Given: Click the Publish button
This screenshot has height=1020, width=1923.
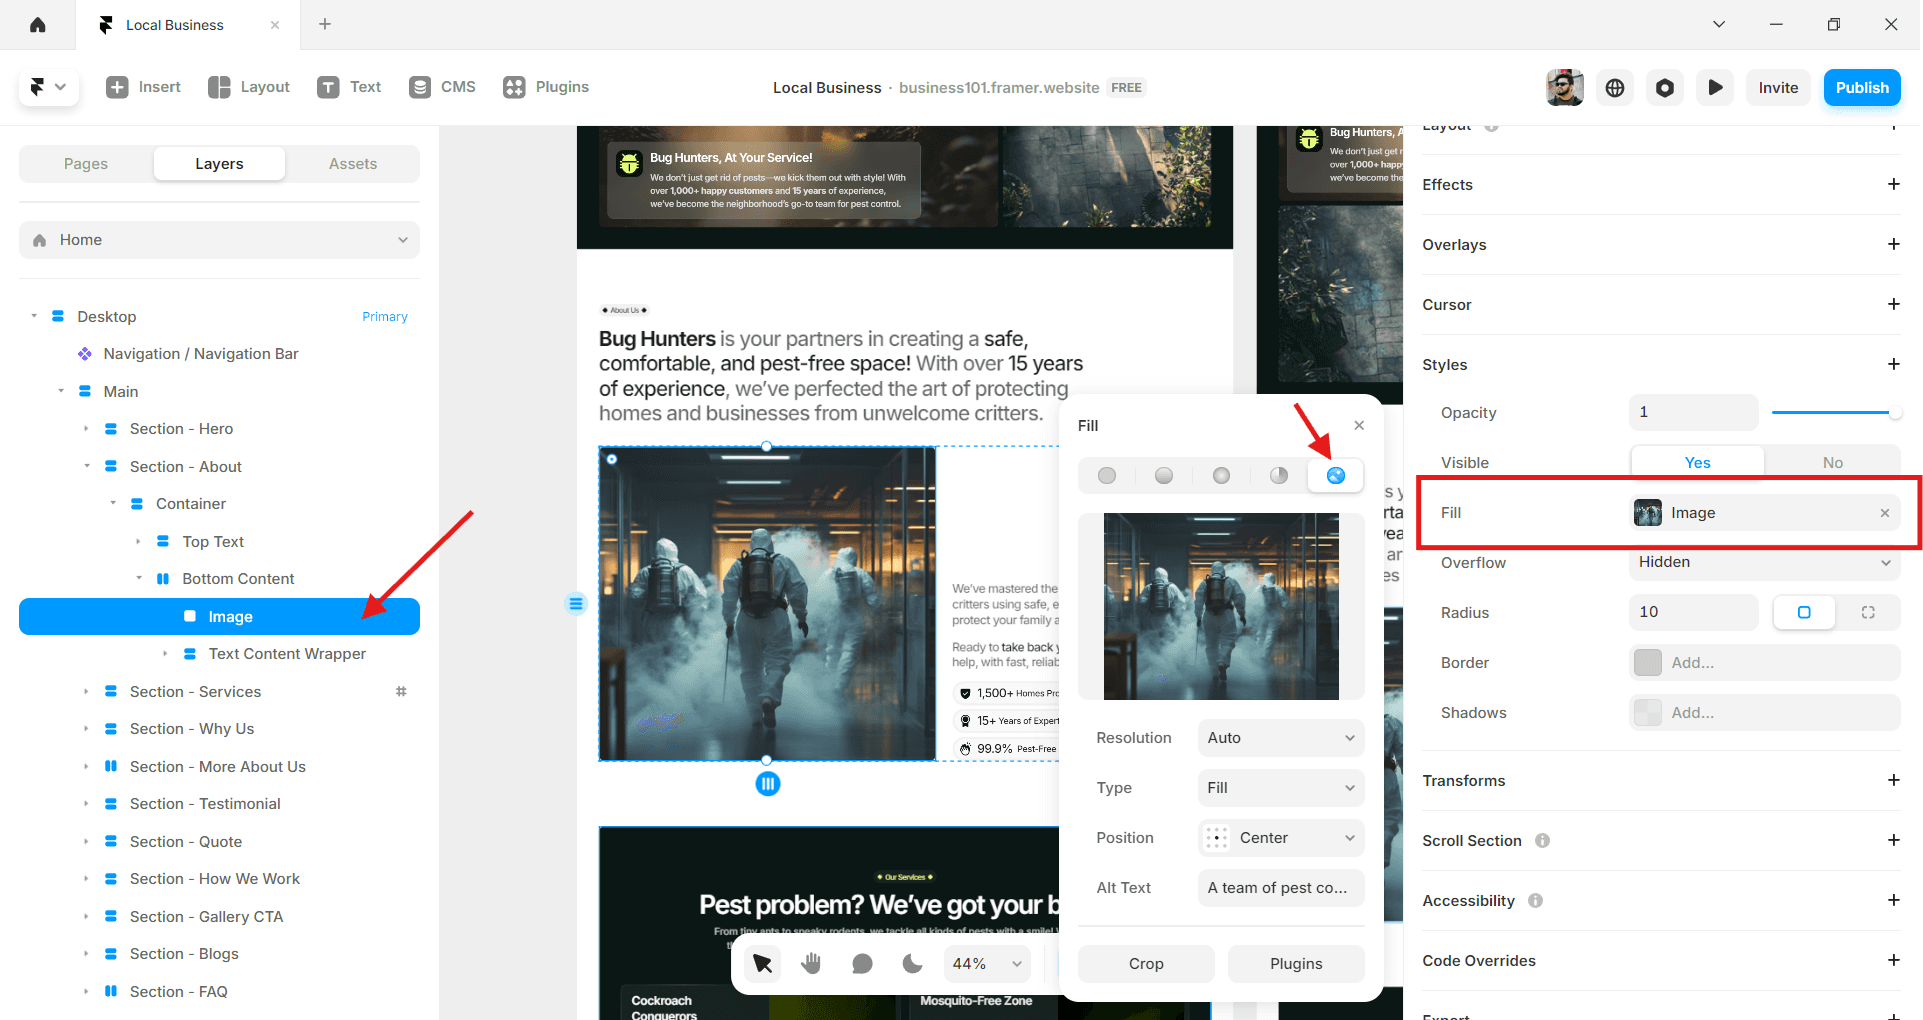Looking at the screenshot, I should click(1862, 88).
